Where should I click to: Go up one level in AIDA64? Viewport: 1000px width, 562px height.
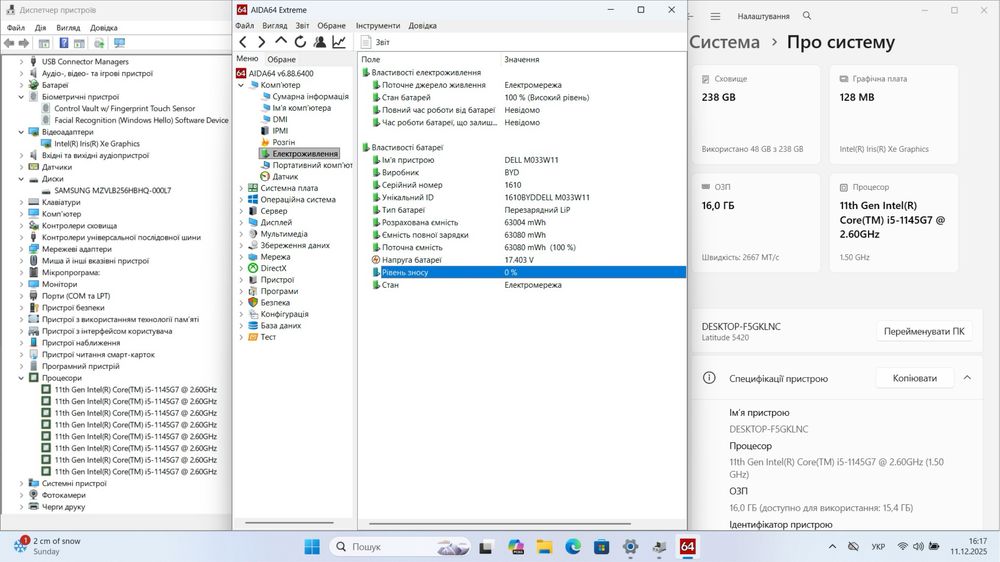281,41
